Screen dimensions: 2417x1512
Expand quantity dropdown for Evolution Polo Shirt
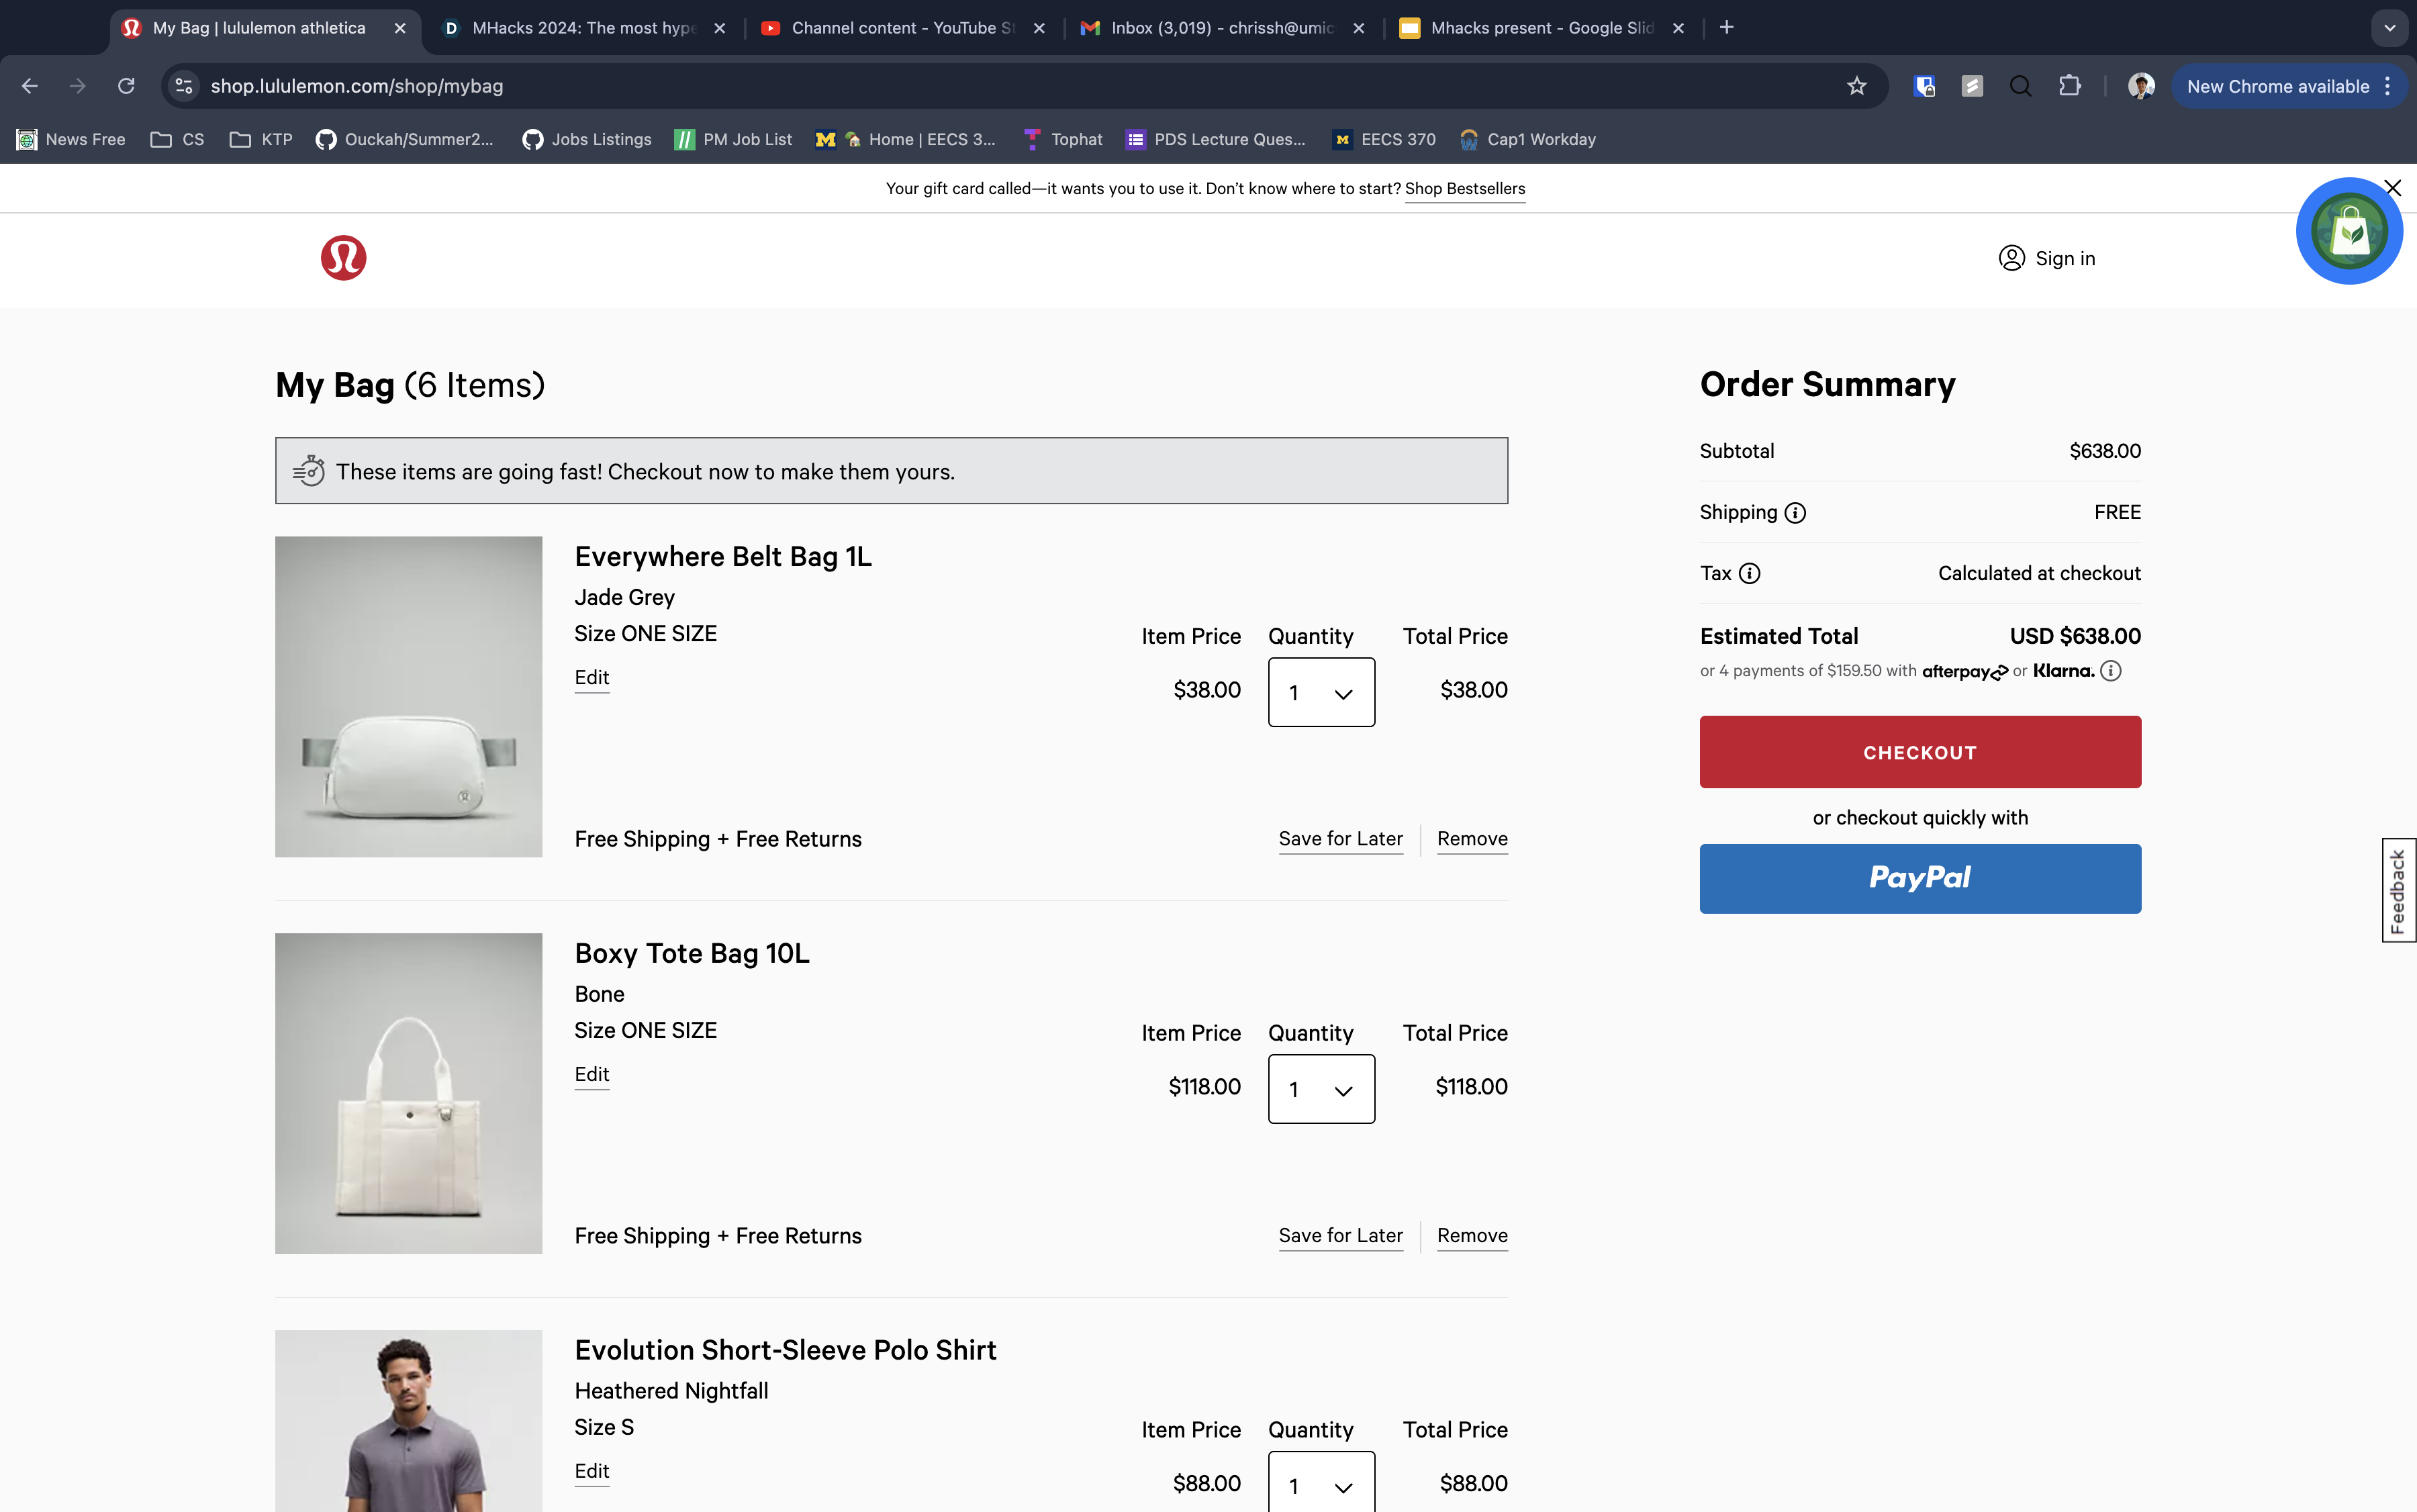pyautogui.click(x=1320, y=1485)
